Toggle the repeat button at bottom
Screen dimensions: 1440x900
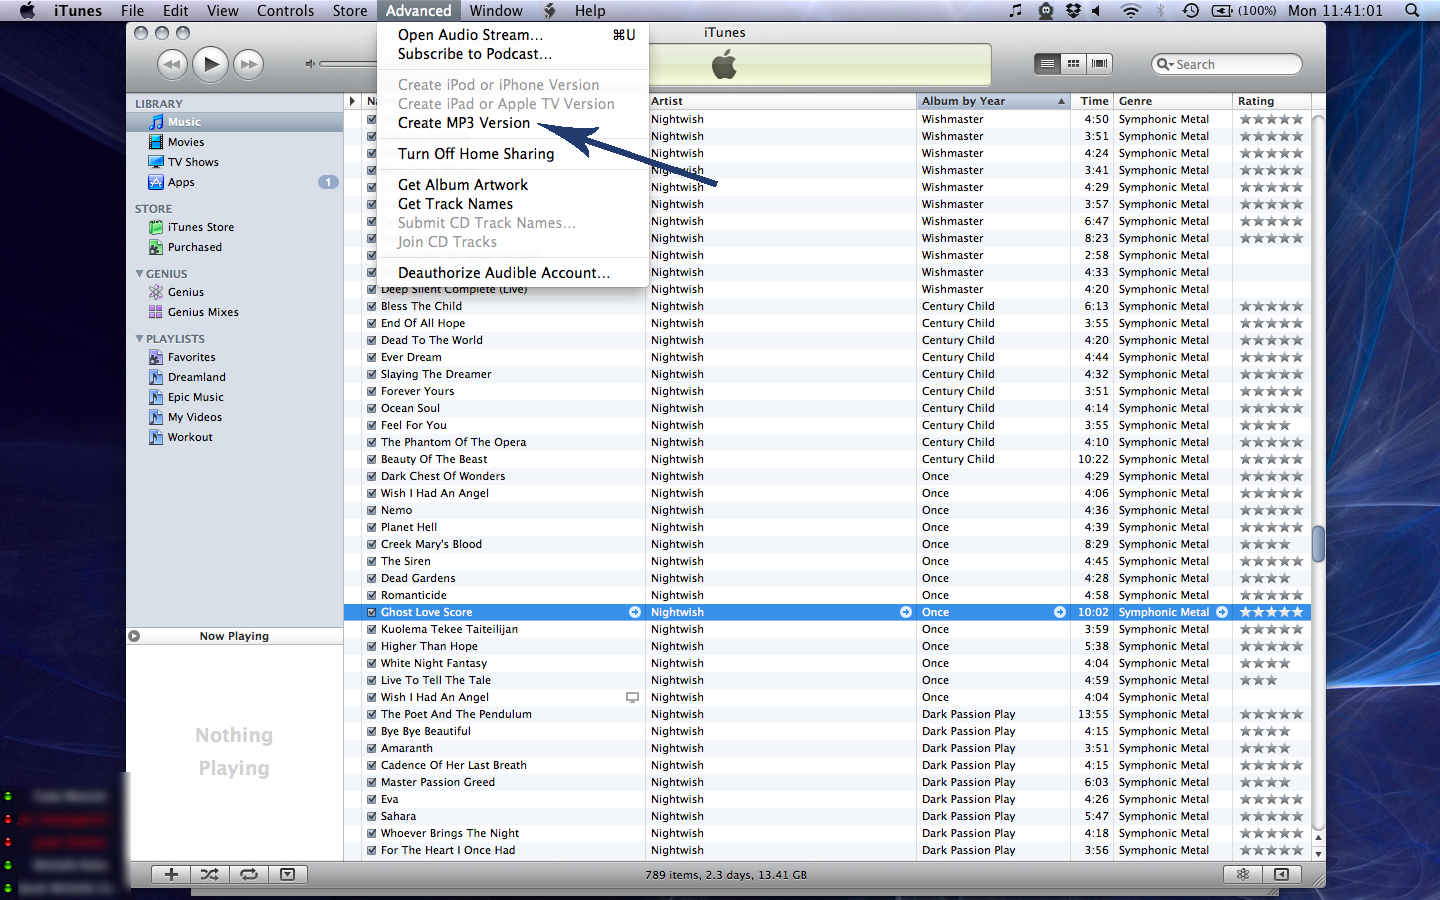click(x=248, y=874)
